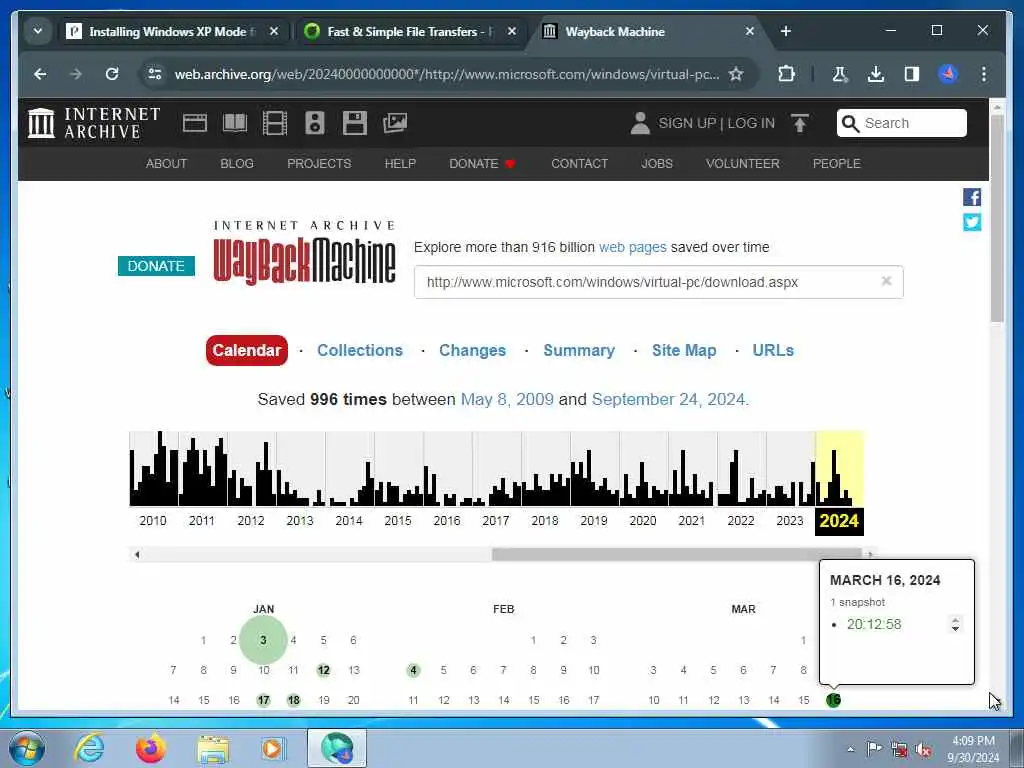
Task: Open the January 3 capture day
Action: point(263,640)
